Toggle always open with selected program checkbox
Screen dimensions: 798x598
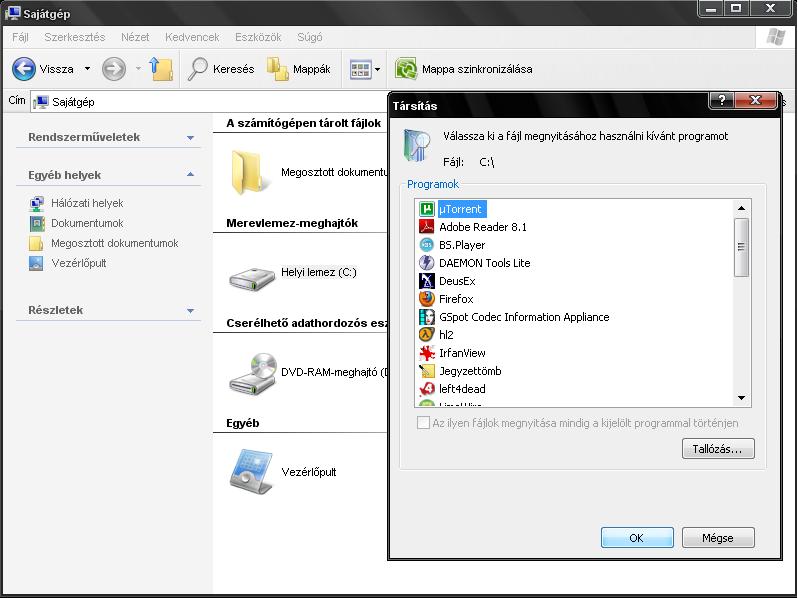(422, 422)
